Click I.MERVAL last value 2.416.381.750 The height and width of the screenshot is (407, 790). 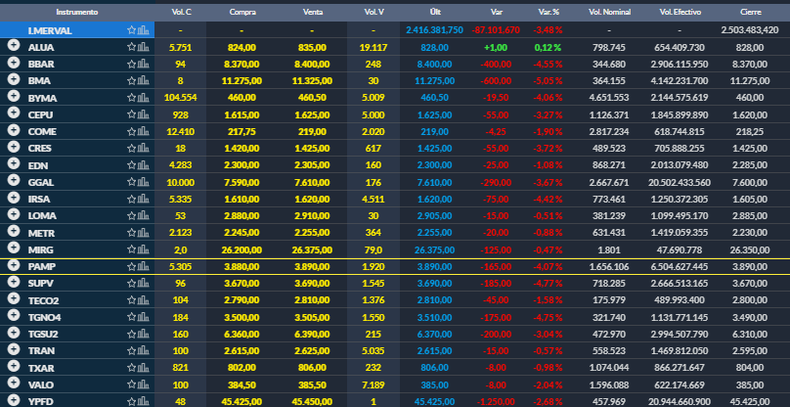point(434,30)
